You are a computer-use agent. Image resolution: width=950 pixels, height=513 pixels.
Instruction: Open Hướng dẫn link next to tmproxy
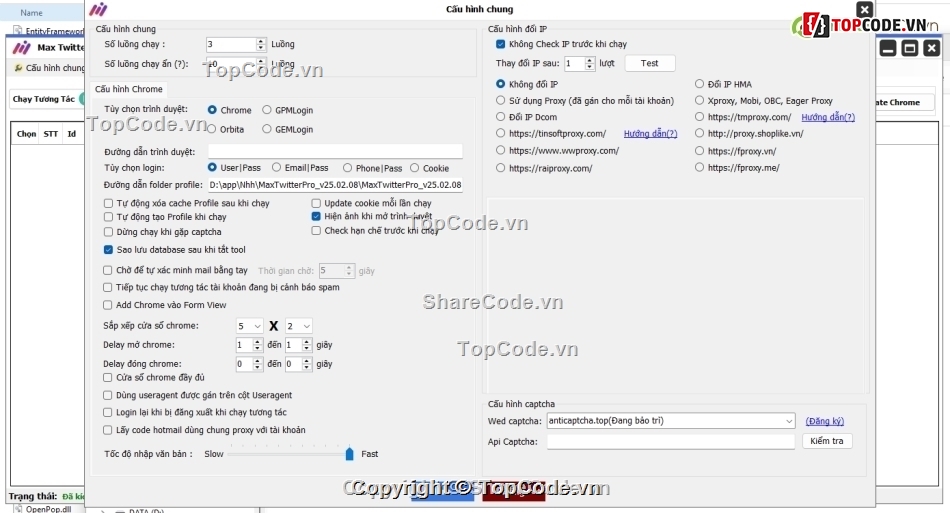point(828,117)
